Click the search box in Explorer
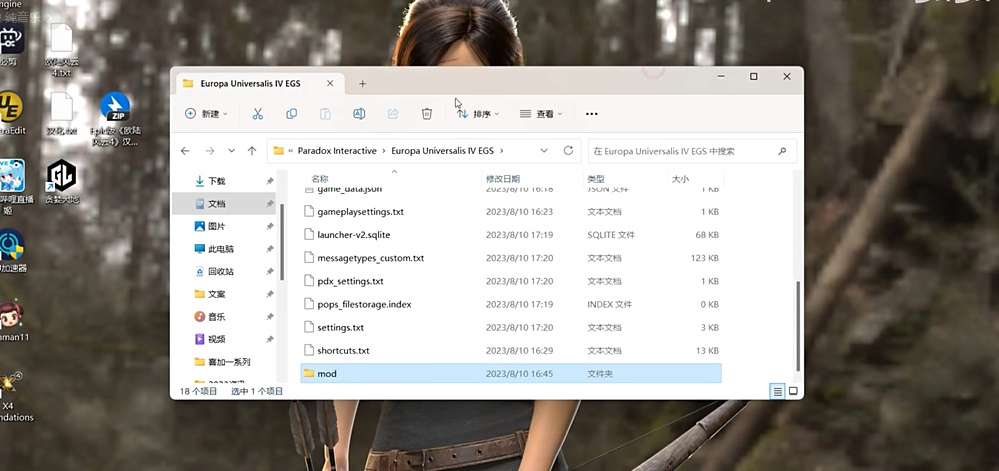The image size is (999, 471). tap(692, 151)
